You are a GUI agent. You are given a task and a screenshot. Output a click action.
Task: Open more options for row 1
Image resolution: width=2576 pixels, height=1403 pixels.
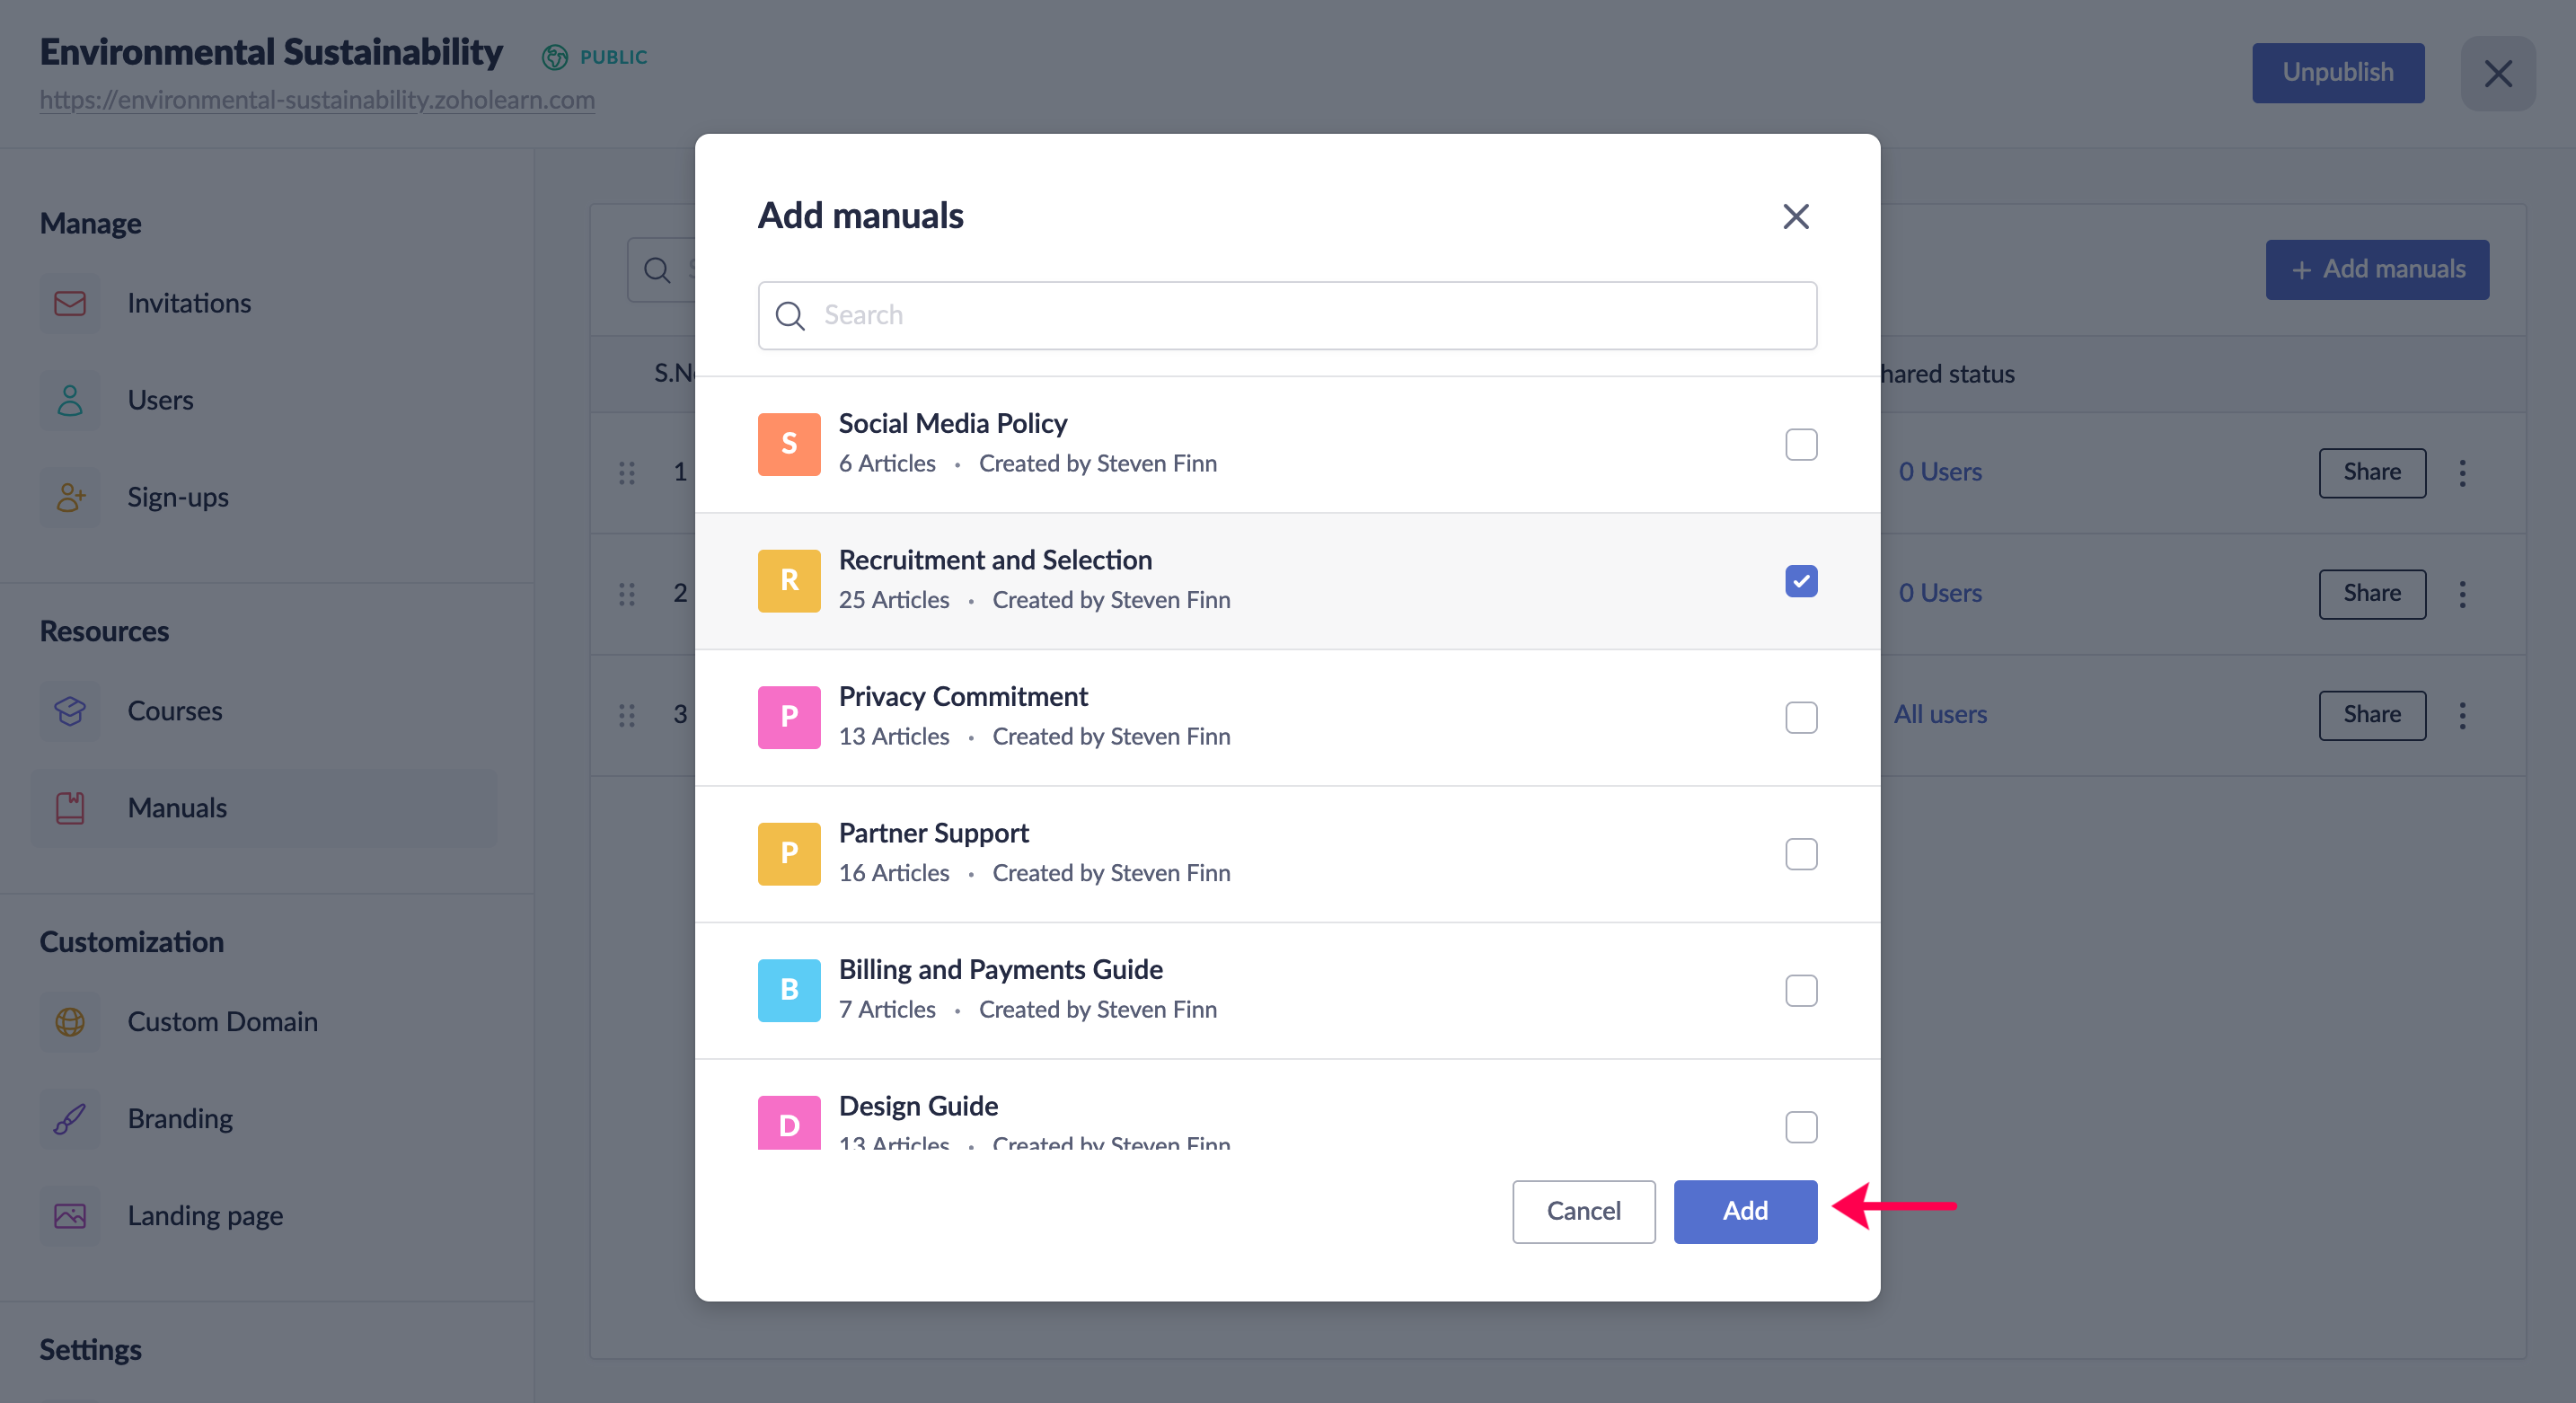(x=2463, y=472)
